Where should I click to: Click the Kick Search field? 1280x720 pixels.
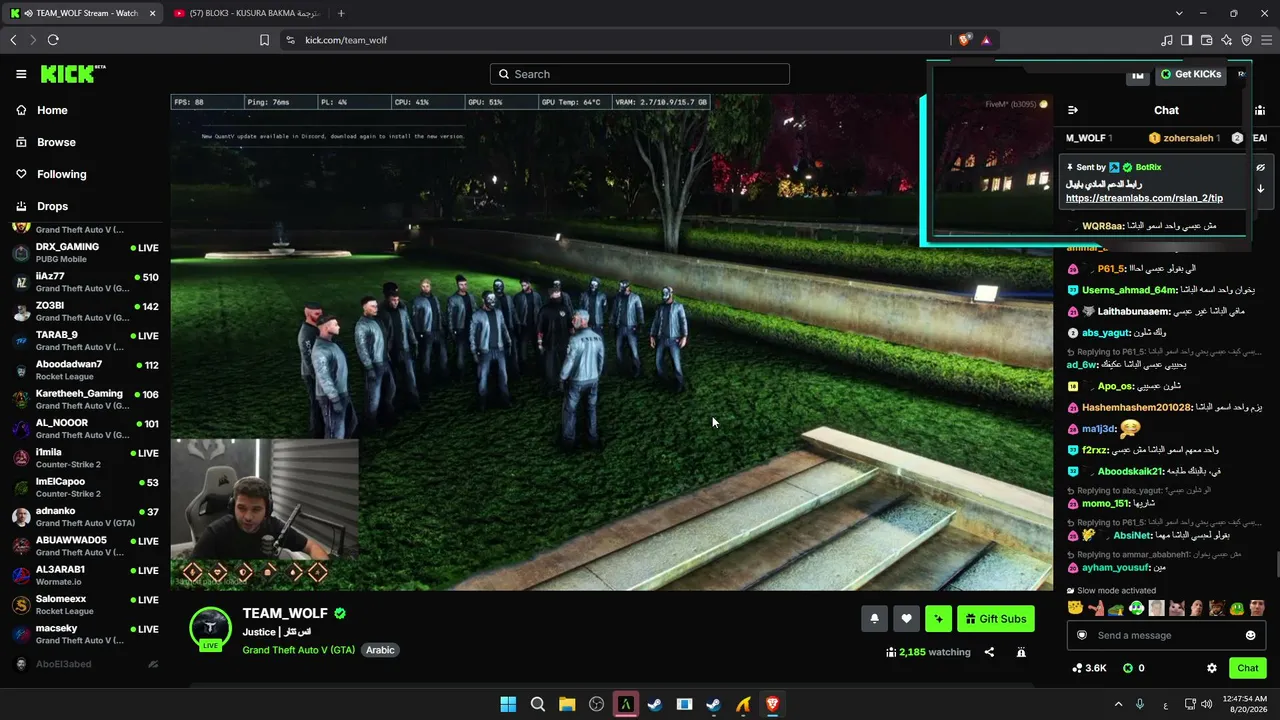tap(640, 74)
